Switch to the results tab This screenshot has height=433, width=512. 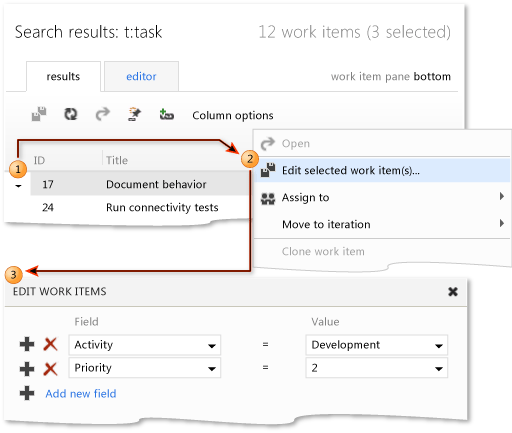click(63, 76)
